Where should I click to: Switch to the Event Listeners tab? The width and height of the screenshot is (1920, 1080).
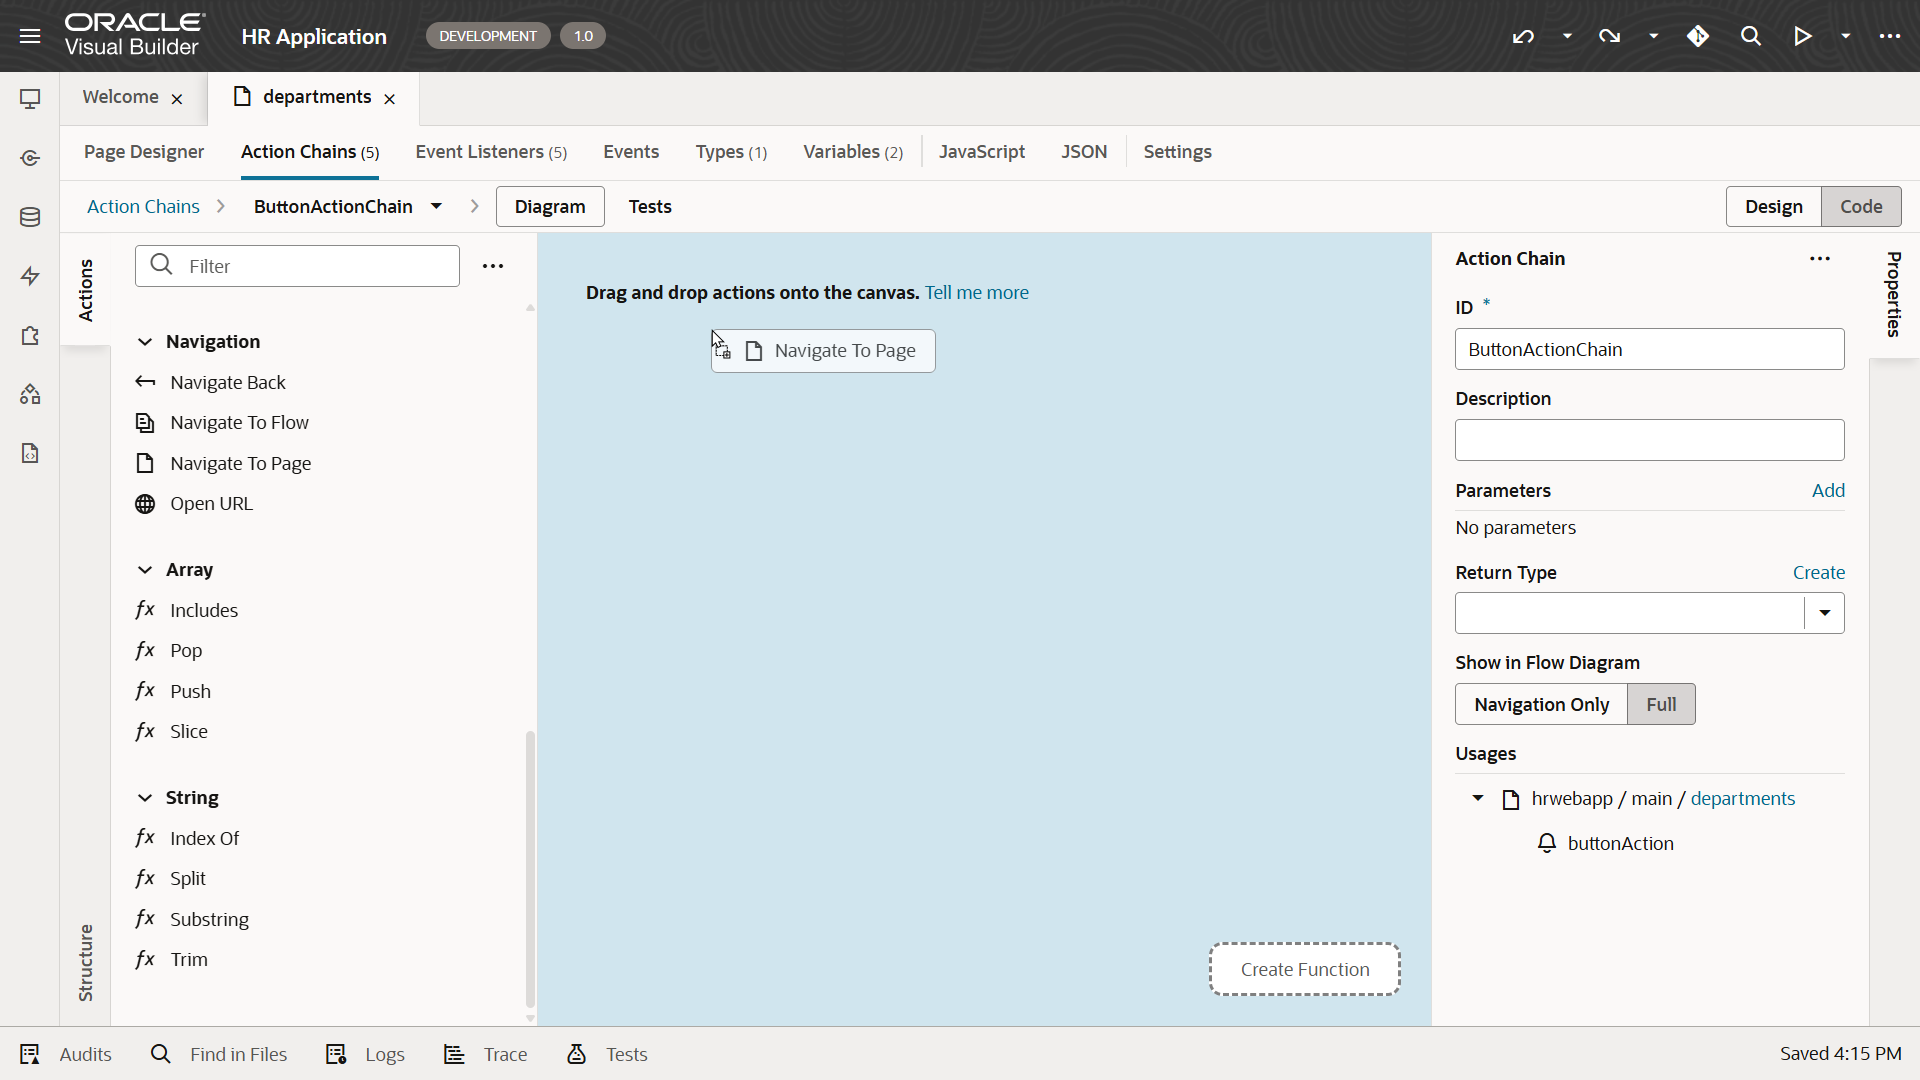point(490,152)
